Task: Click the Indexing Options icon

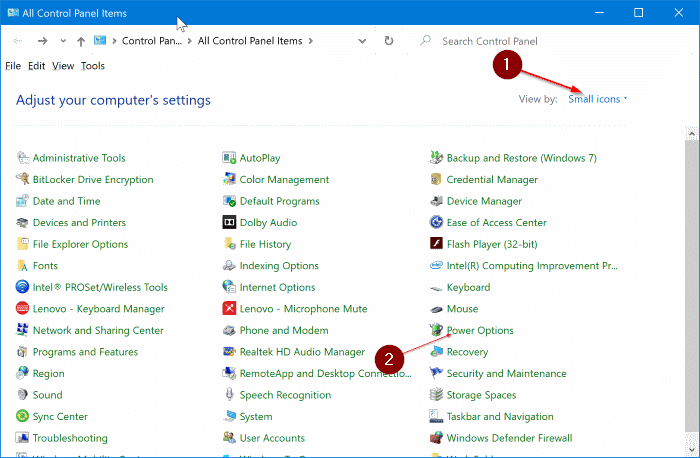Action: (229, 266)
